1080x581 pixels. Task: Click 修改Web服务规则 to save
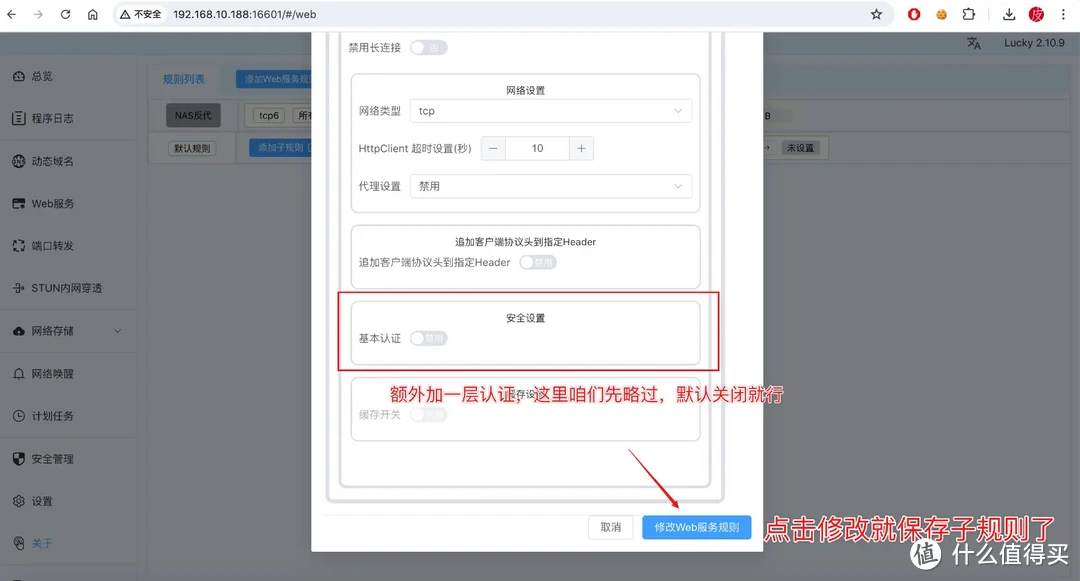pyautogui.click(x=696, y=527)
